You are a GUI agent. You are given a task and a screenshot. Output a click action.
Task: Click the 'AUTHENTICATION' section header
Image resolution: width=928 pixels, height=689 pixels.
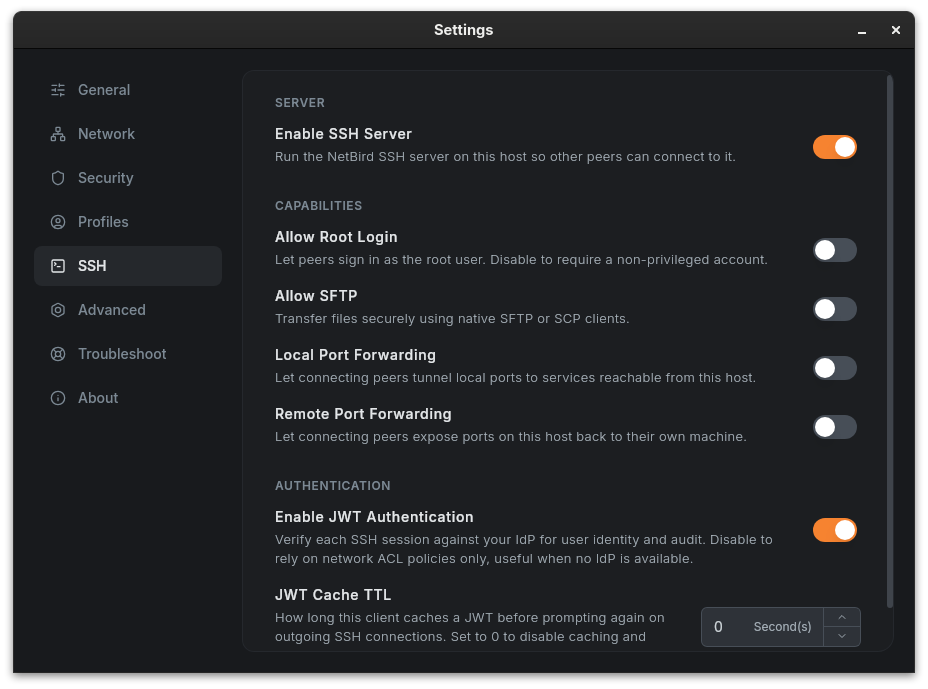333,486
